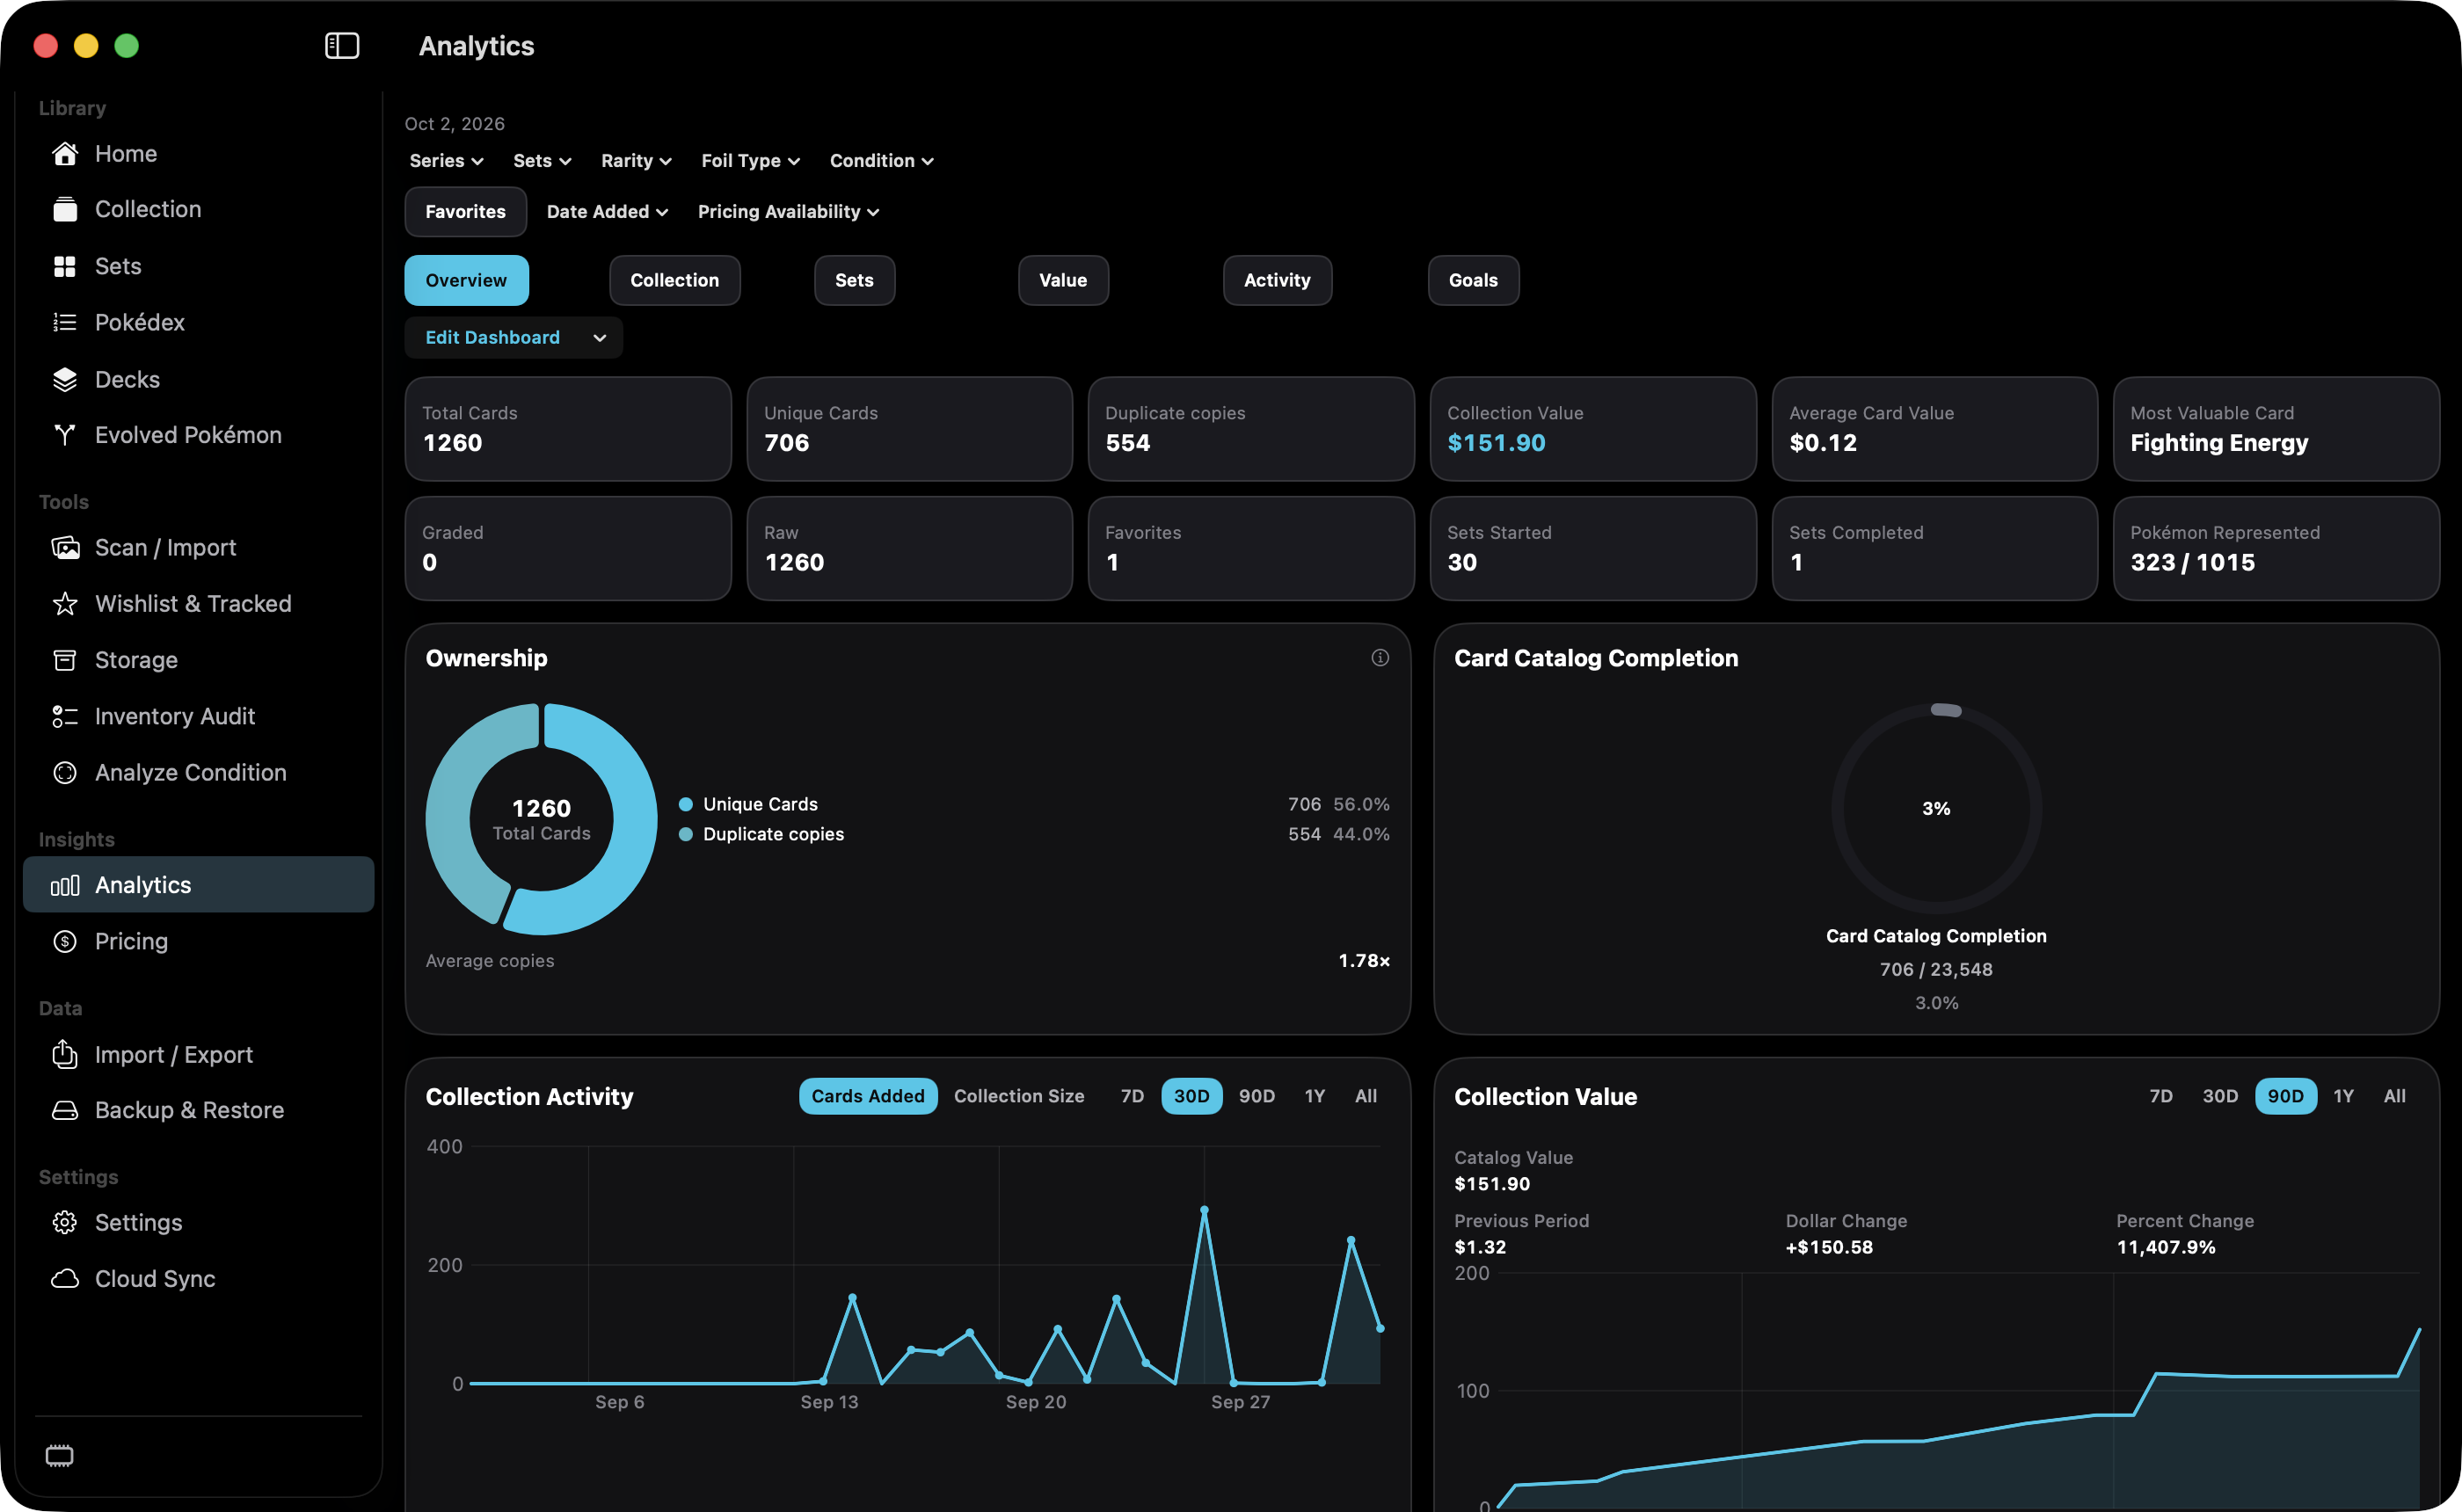Toggle the sidebar panel icon
This screenshot has width=2462, height=1512.
[342, 46]
